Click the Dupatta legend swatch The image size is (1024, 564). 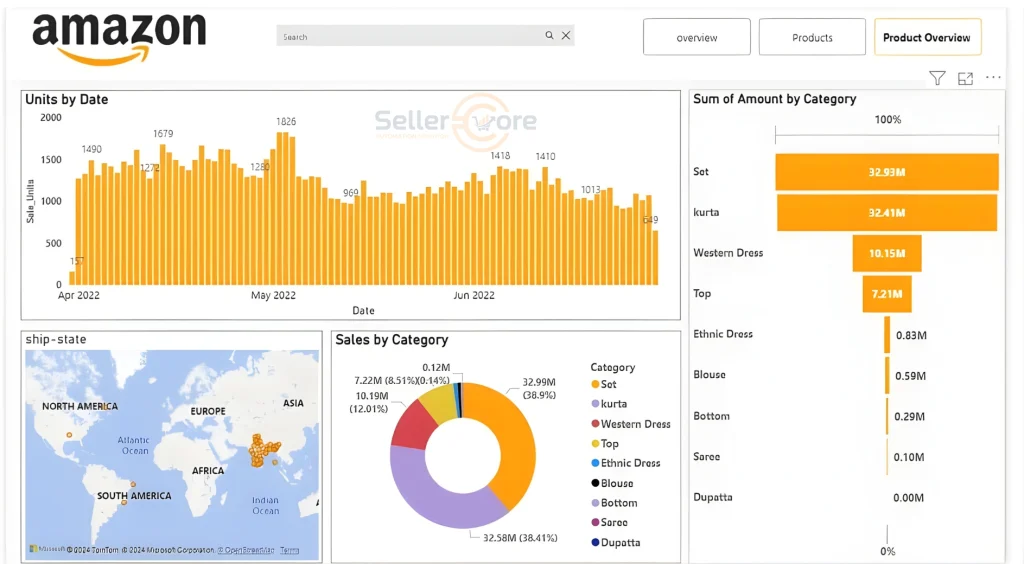(595, 542)
